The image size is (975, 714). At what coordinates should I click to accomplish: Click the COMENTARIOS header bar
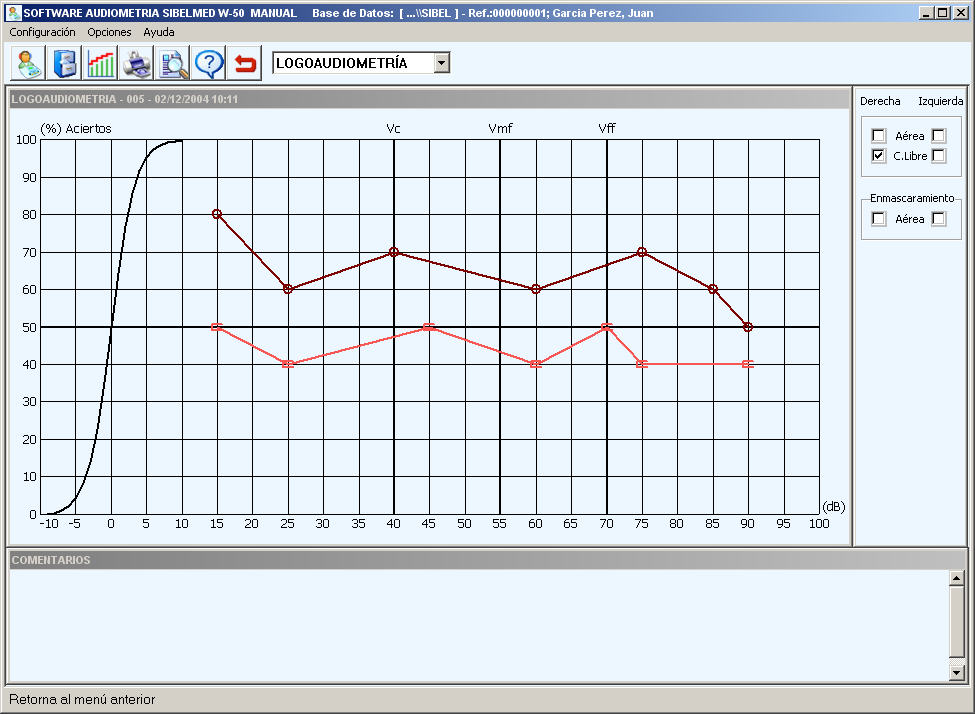(x=489, y=560)
